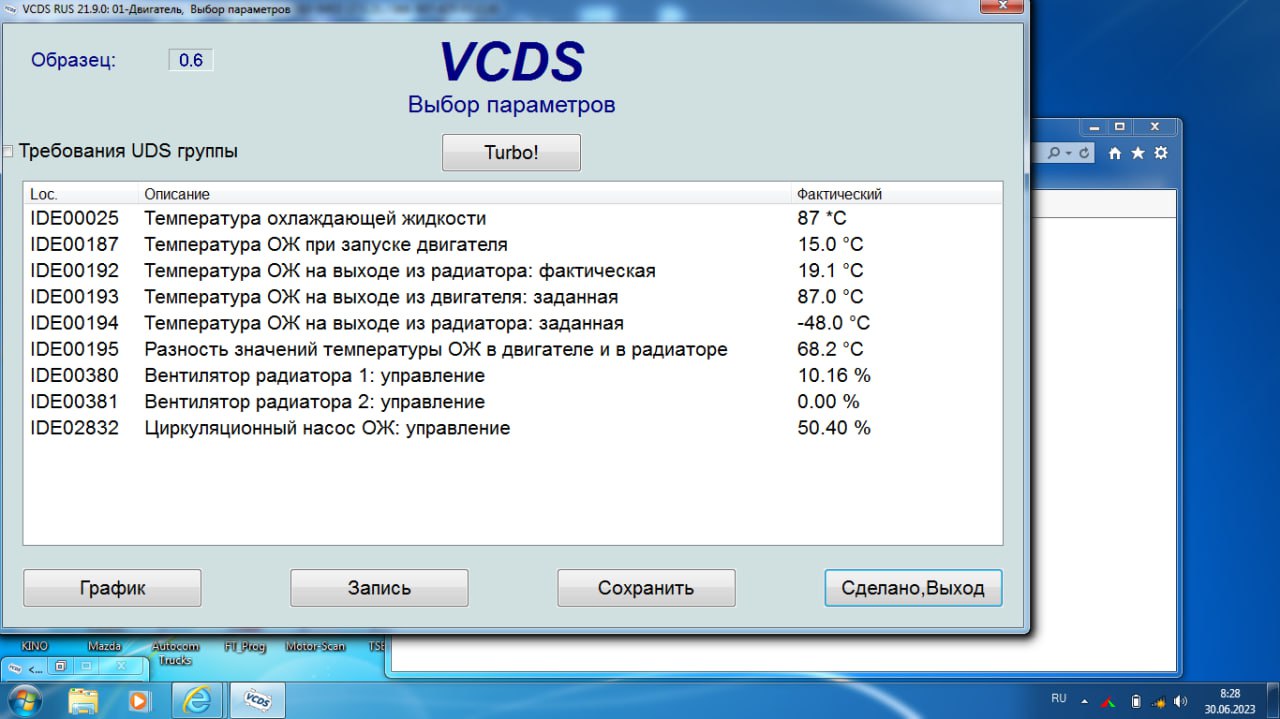The width and height of the screenshot is (1280, 719).
Task: Click the Фактический column header
Action: coord(896,194)
